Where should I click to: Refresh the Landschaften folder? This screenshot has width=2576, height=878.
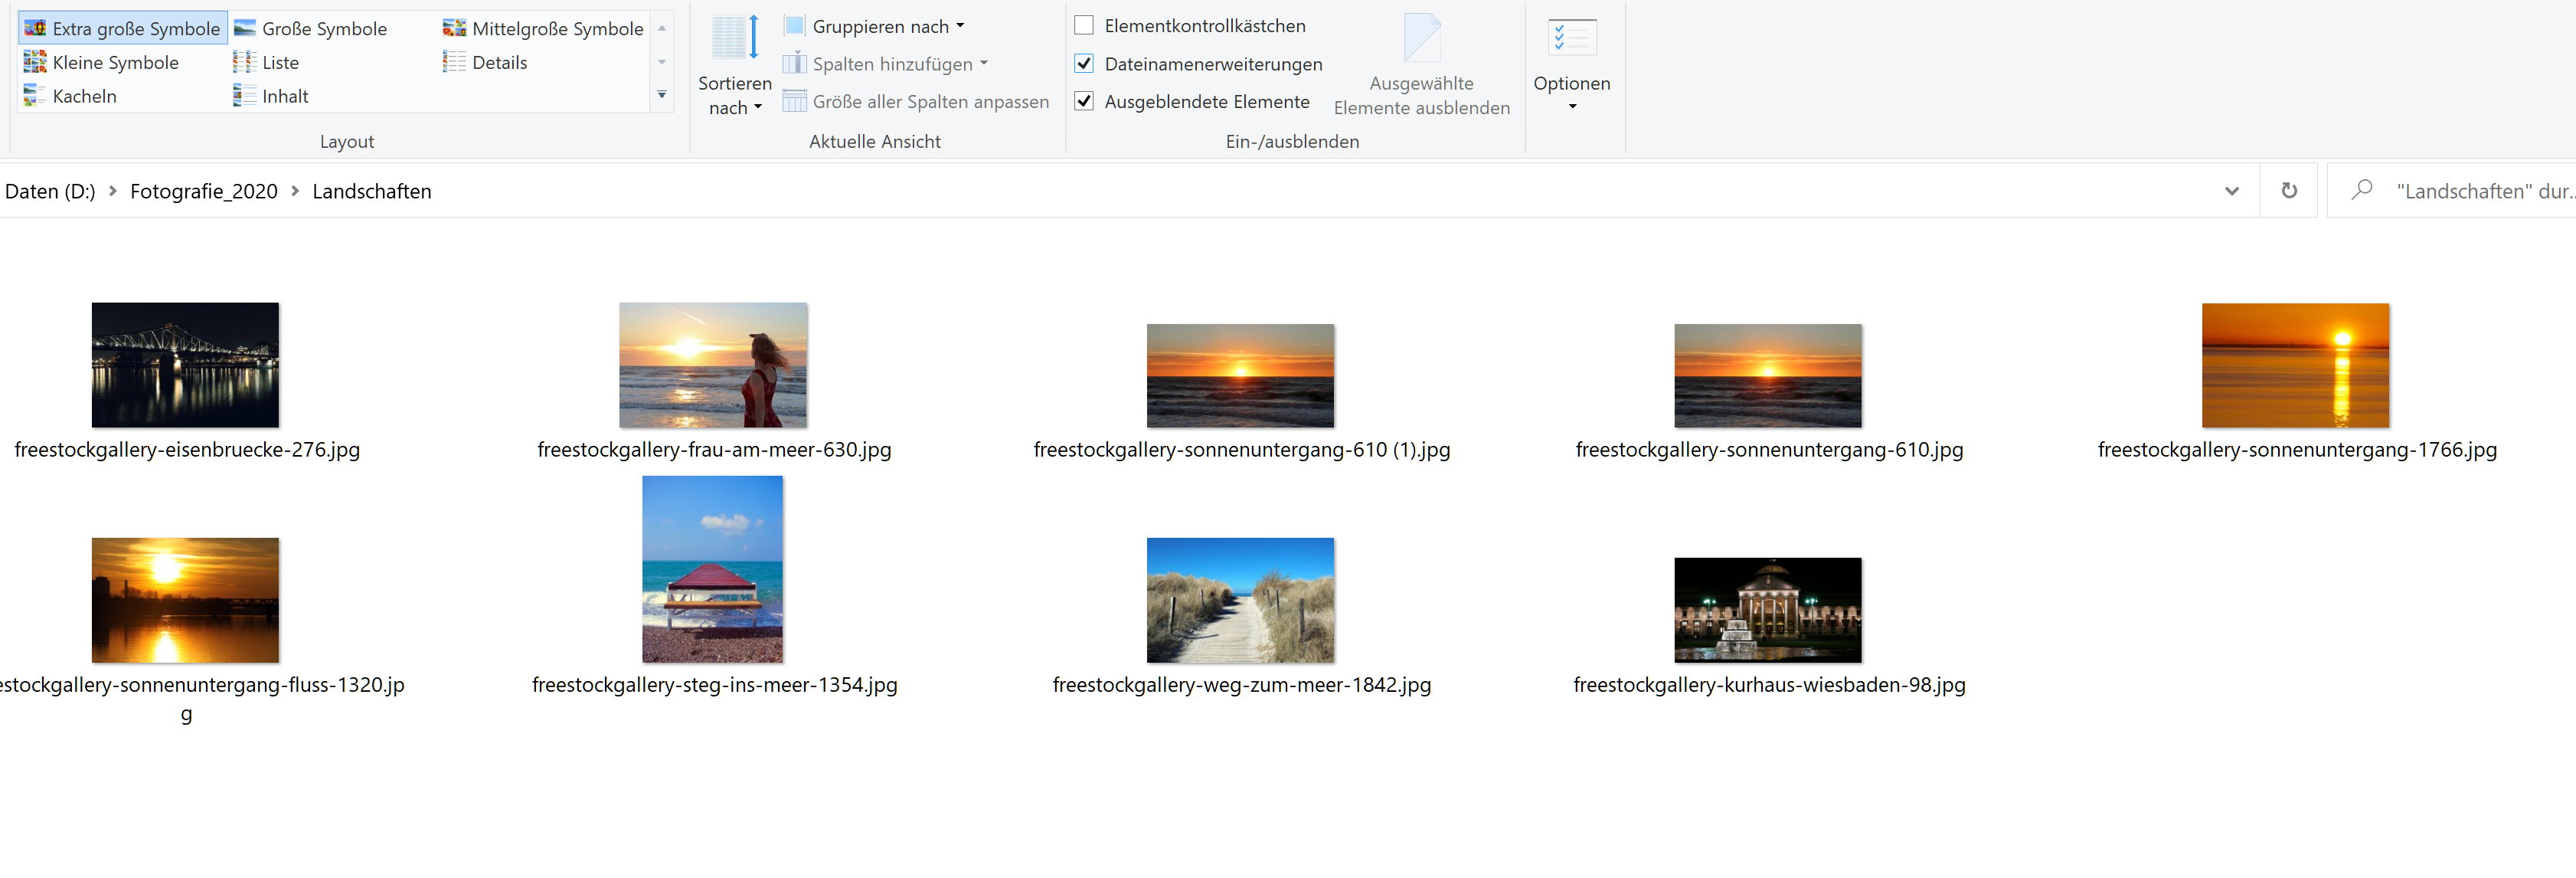[2289, 191]
